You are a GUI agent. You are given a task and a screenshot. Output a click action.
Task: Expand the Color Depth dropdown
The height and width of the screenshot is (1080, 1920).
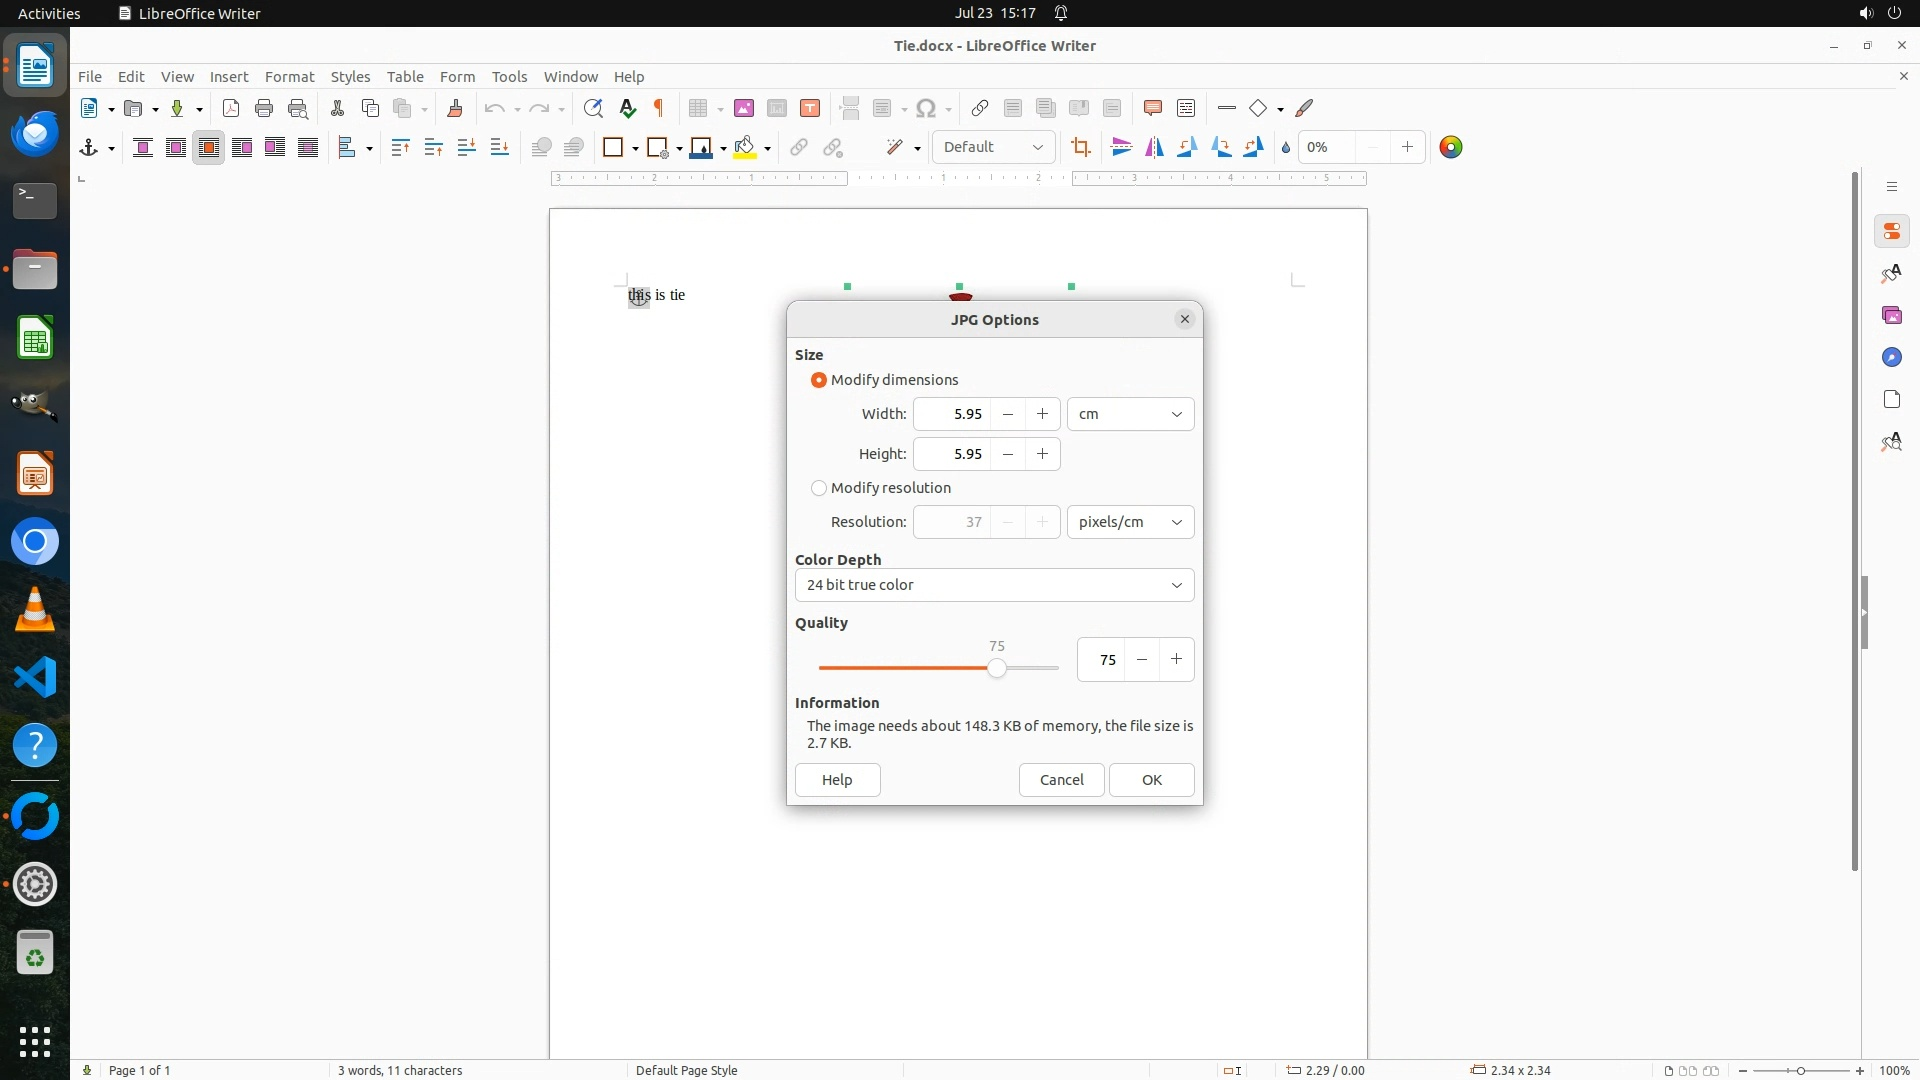pyautogui.click(x=994, y=585)
